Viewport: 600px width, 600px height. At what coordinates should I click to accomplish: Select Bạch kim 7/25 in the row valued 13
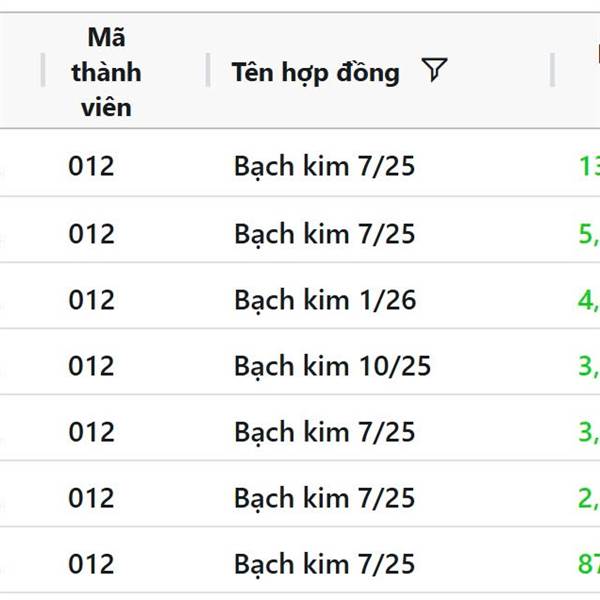[x=324, y=166]
